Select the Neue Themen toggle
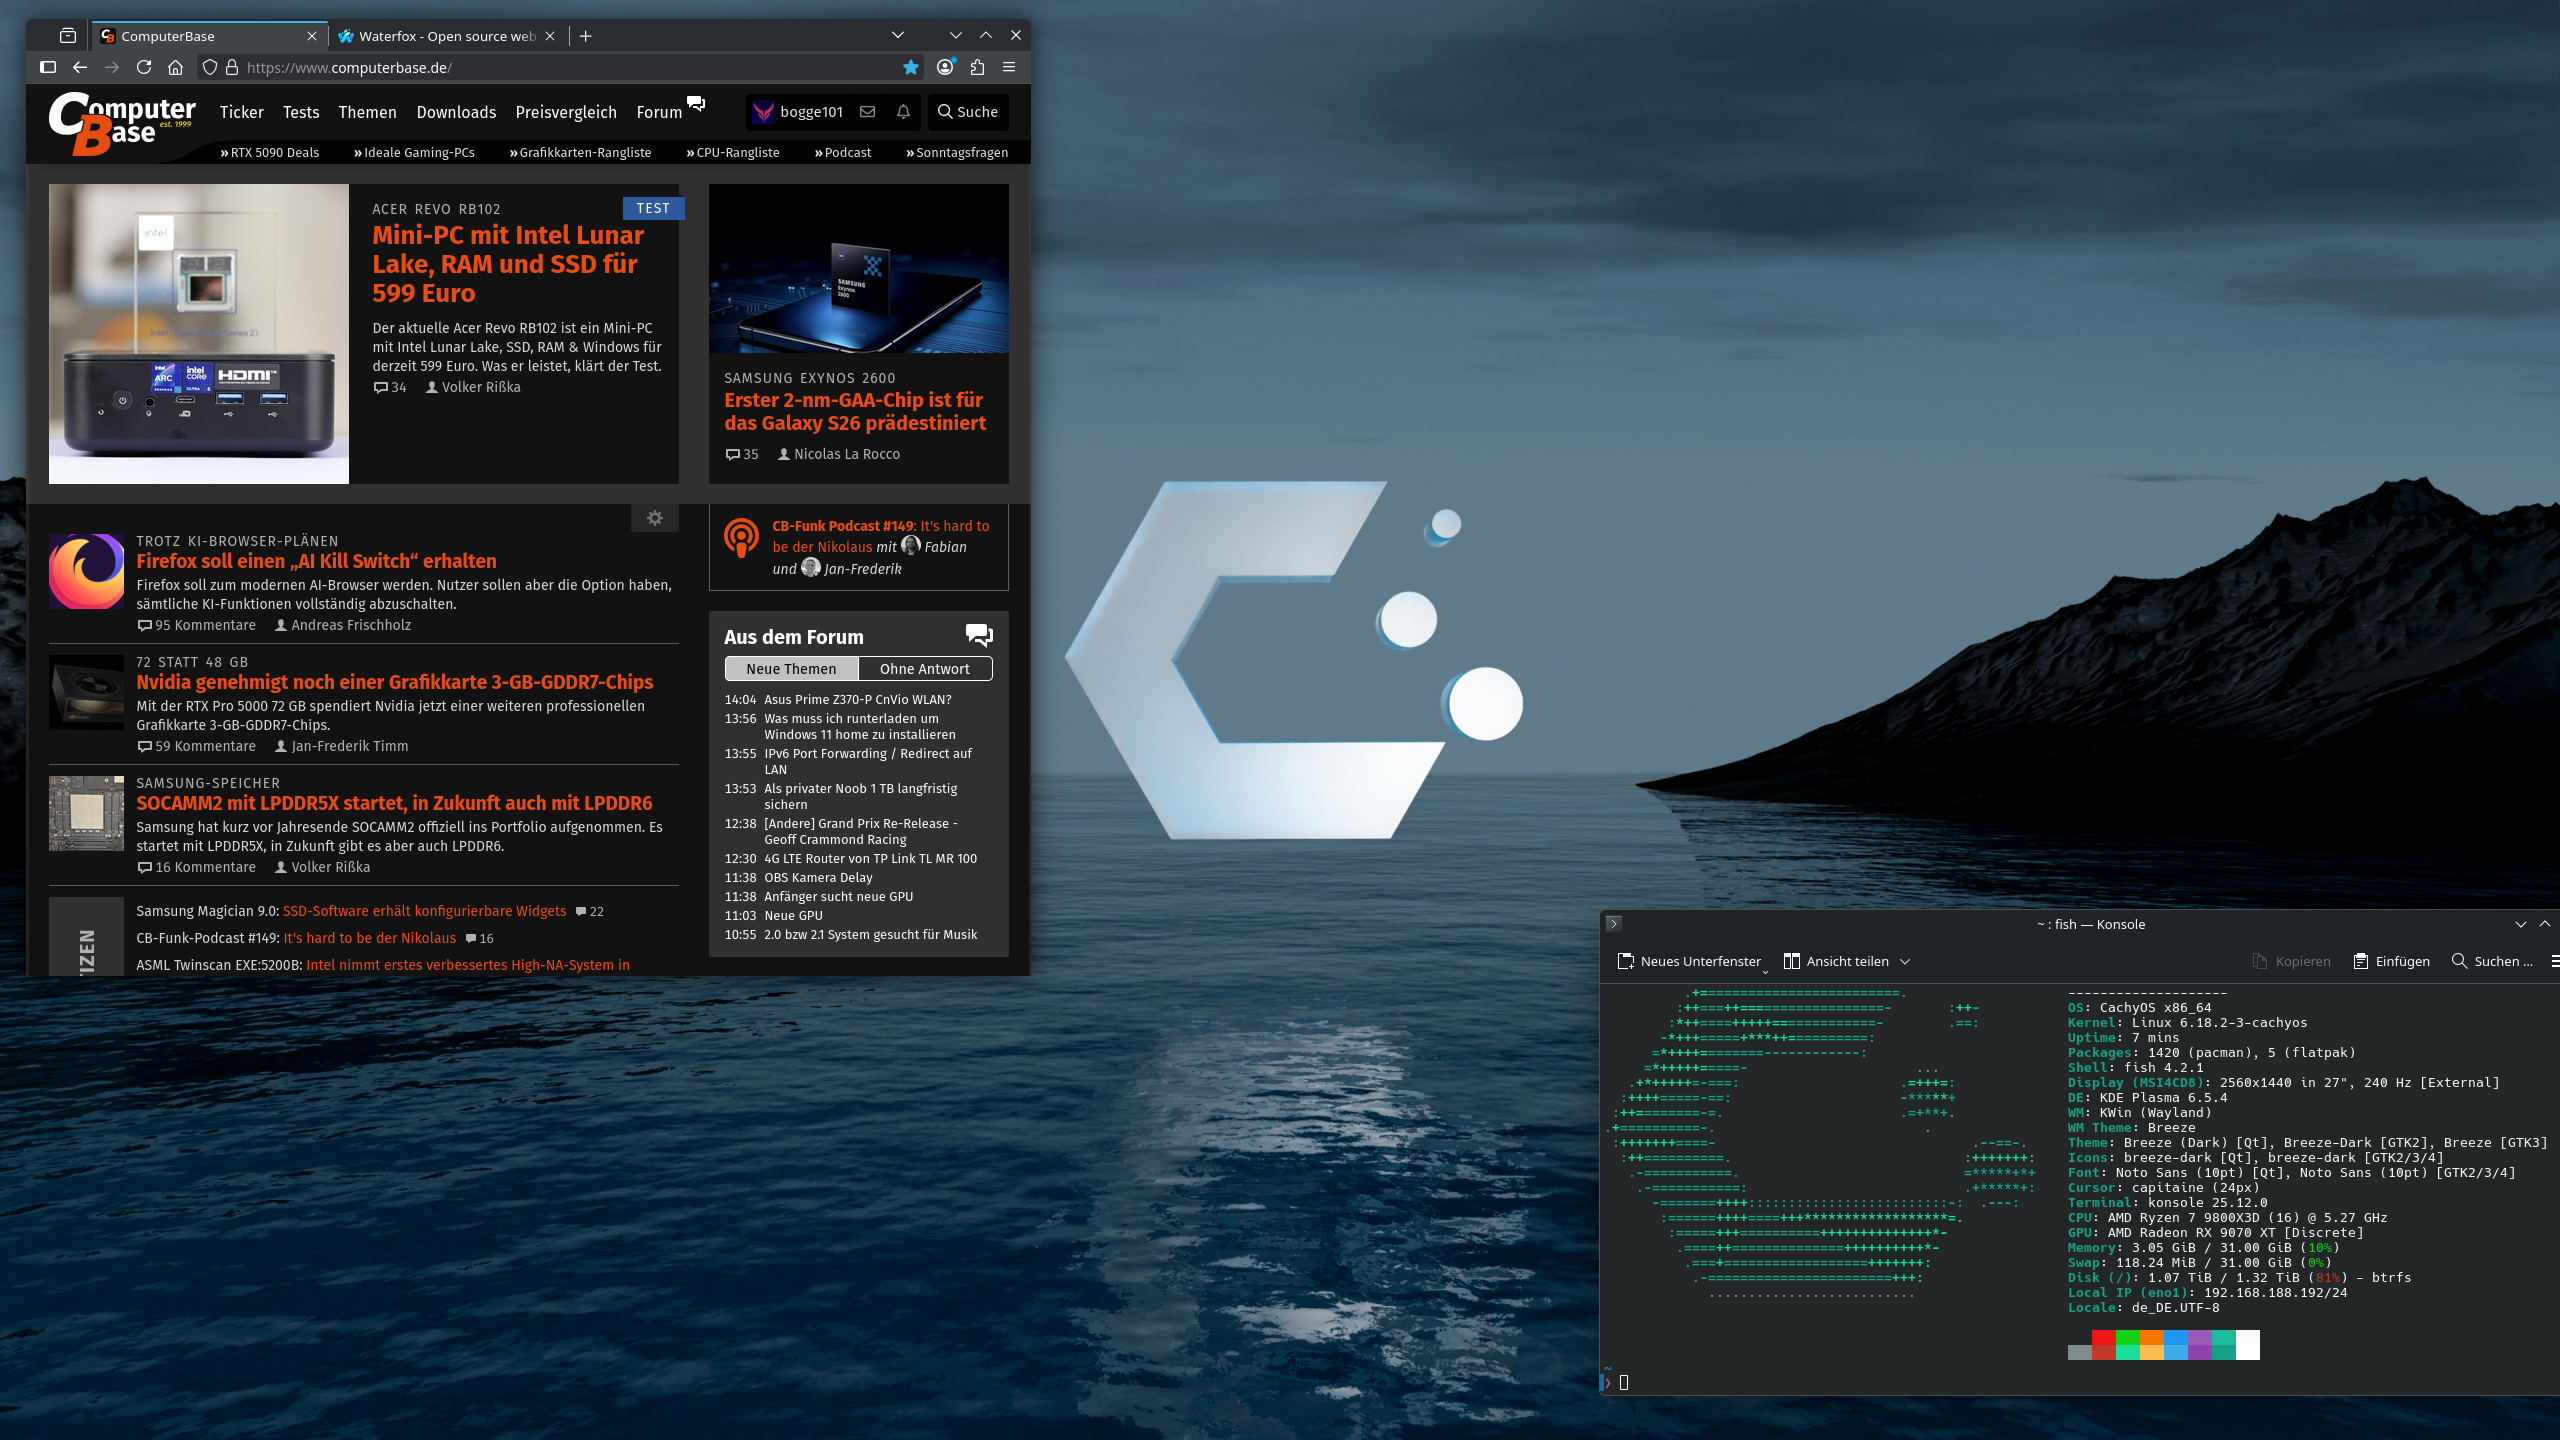This screenshot has height=1440, width=2560. click(x=791, y=669)
